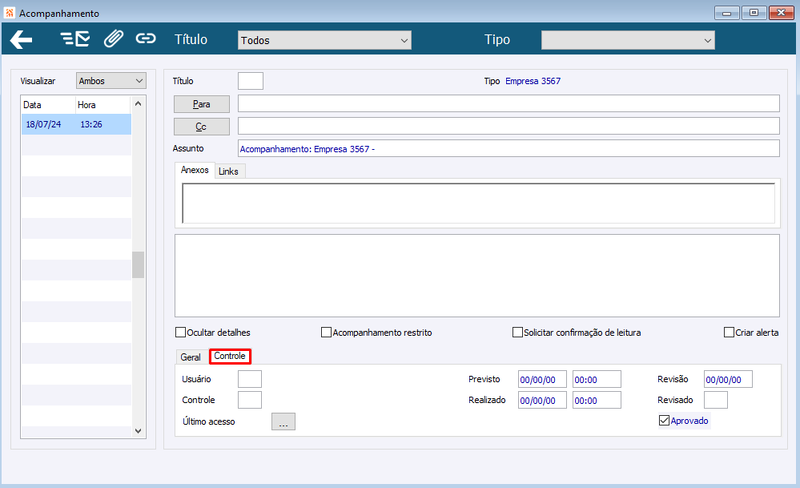Click the attachments list area under Anexos
Image resolution: width=800 pixels, height=488 pixels.
coord(479,203)
